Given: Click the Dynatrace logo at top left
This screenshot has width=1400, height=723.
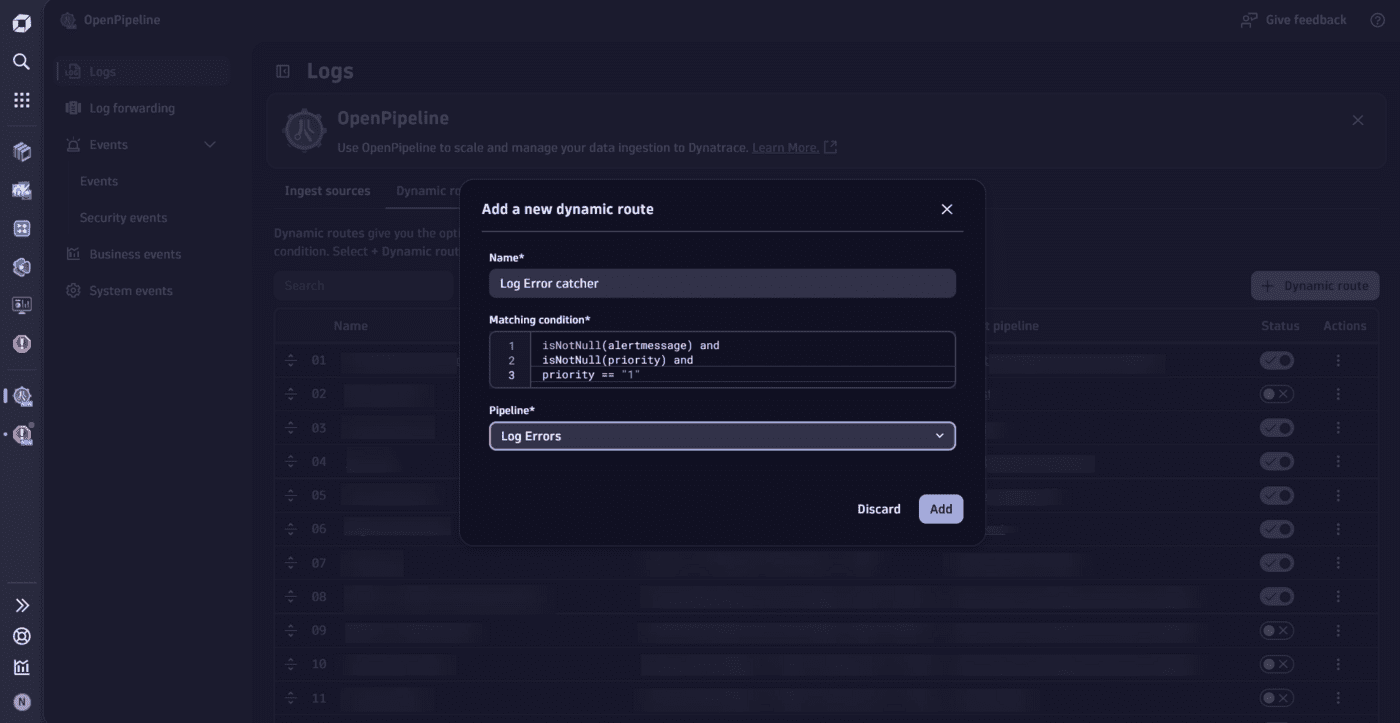Looking at the screenshot, I should click(x=21, y=22).
